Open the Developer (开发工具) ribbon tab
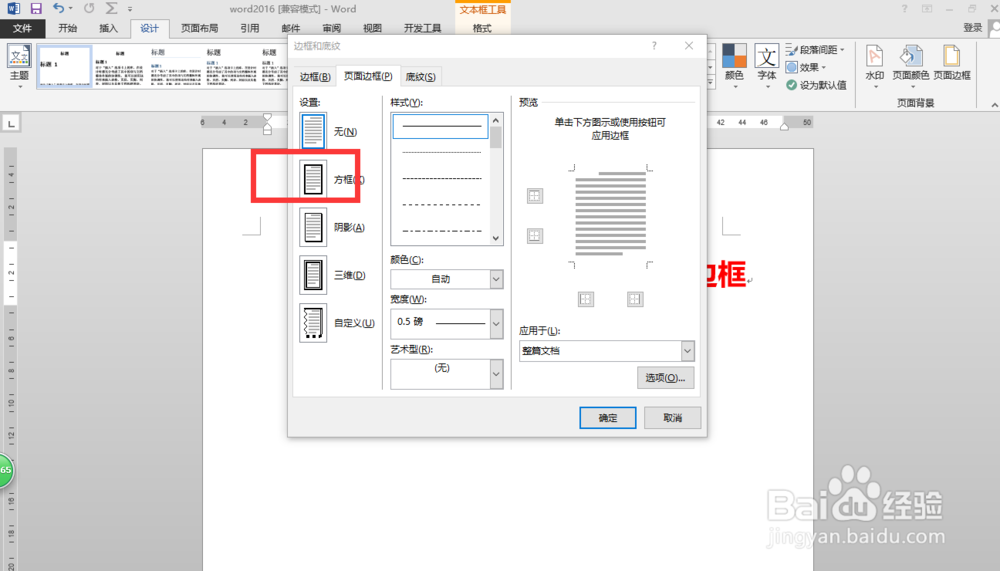The image size is (1000, 571). click(422, 28)
